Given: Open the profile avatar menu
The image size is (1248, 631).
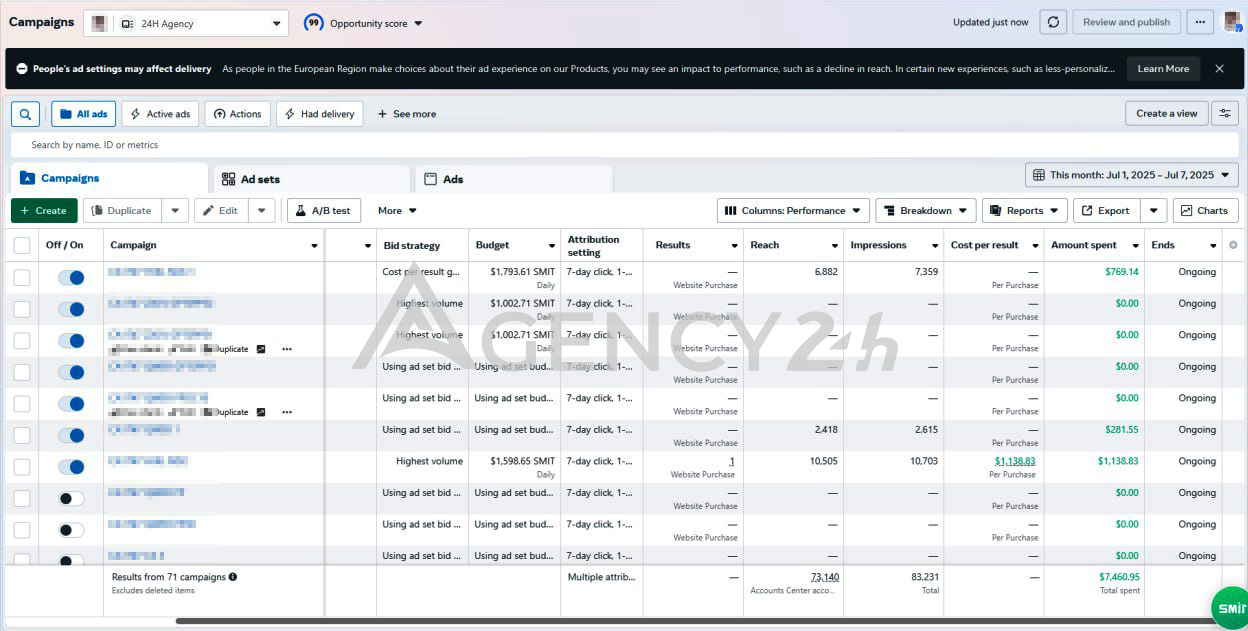Looking at the screenshot, I should pyautogui.click(x=1232, y=22).
